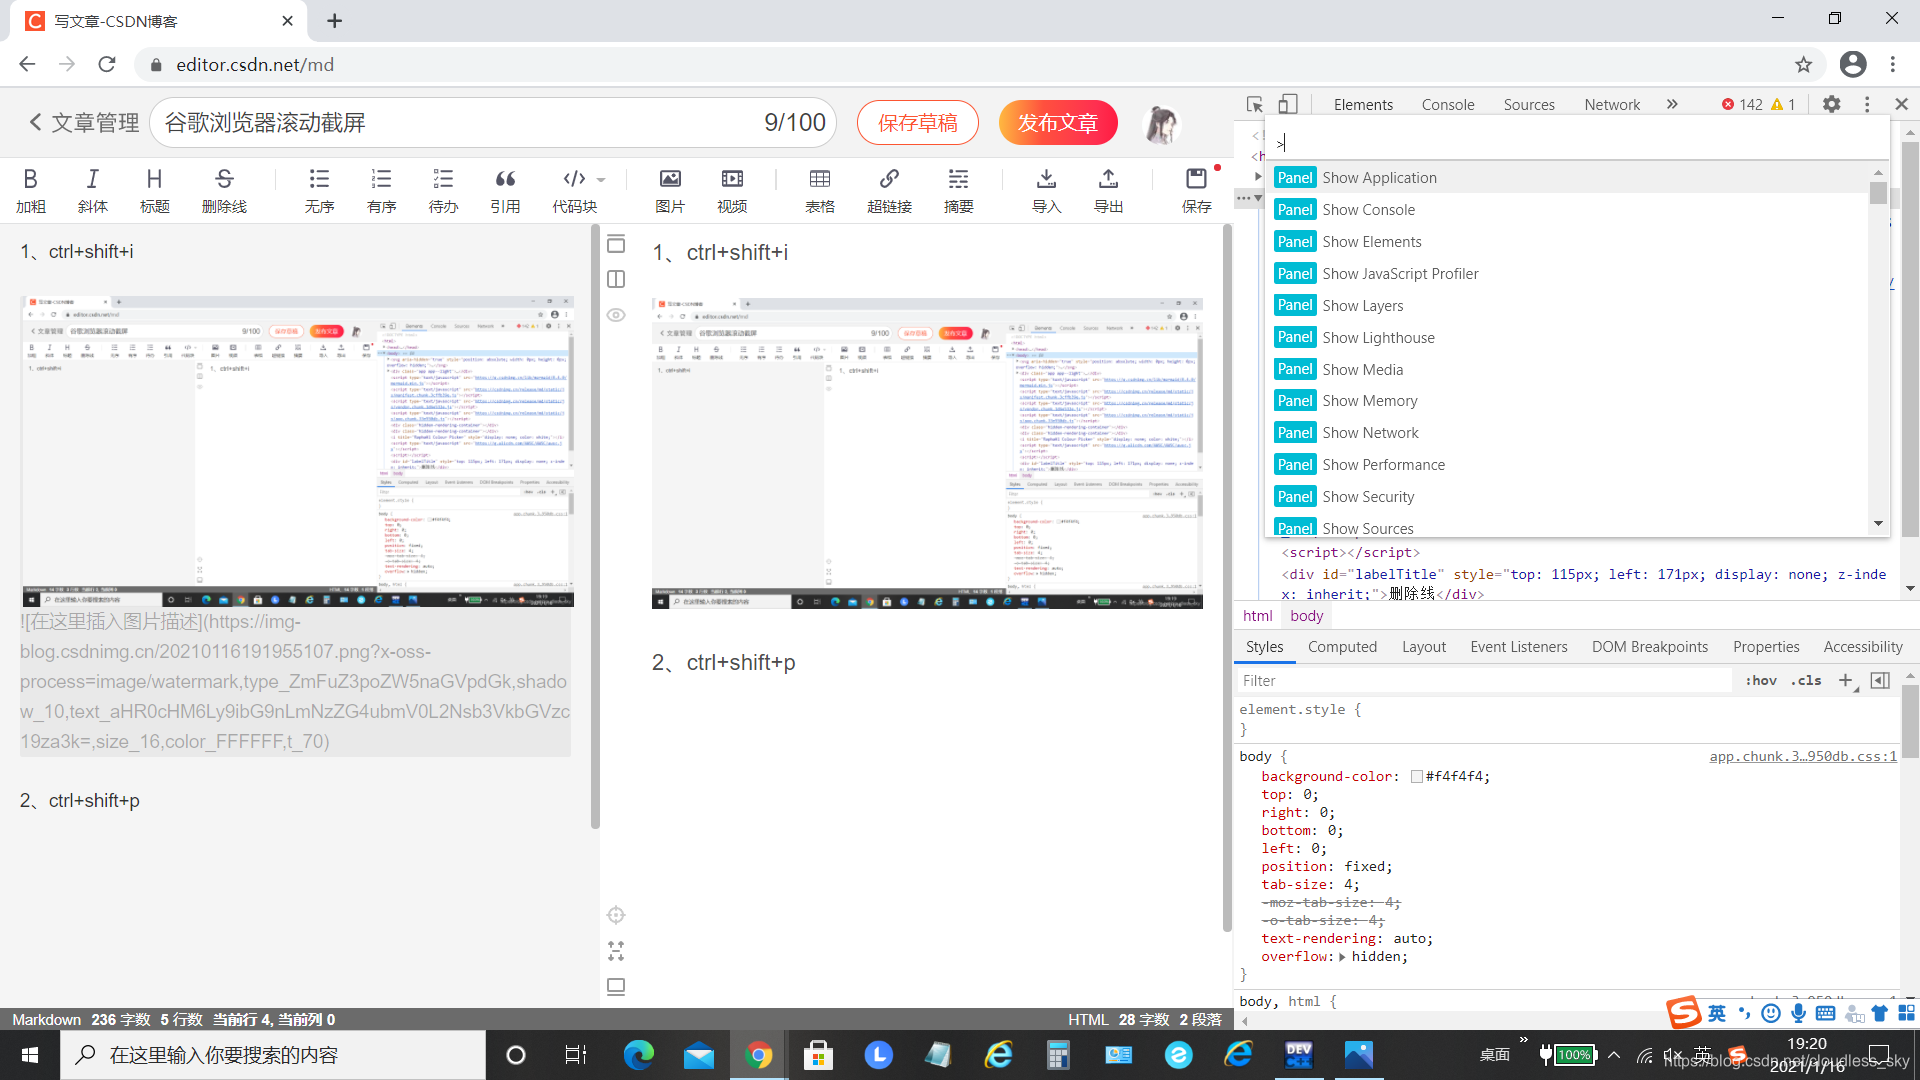
Task: Open the code block (代码块) dropdown arrow
Action: (x=601, y=180)
